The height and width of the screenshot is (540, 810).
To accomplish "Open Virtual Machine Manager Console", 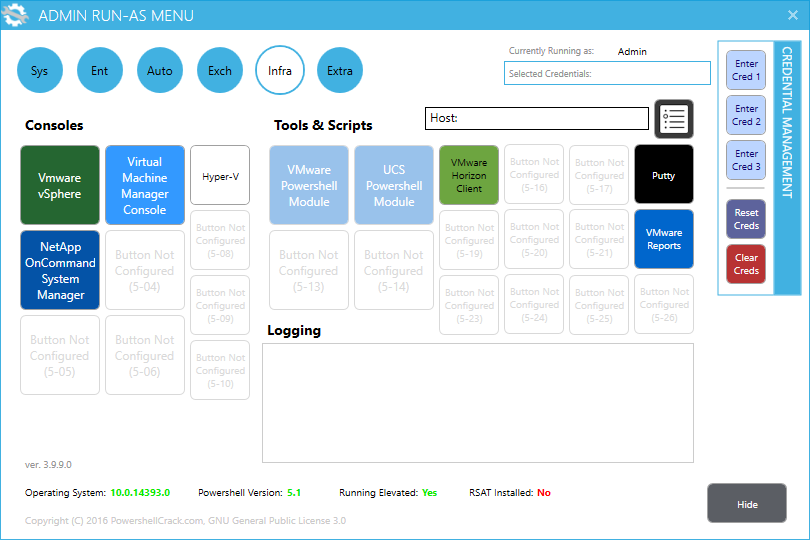I will [x=145, y=185].
